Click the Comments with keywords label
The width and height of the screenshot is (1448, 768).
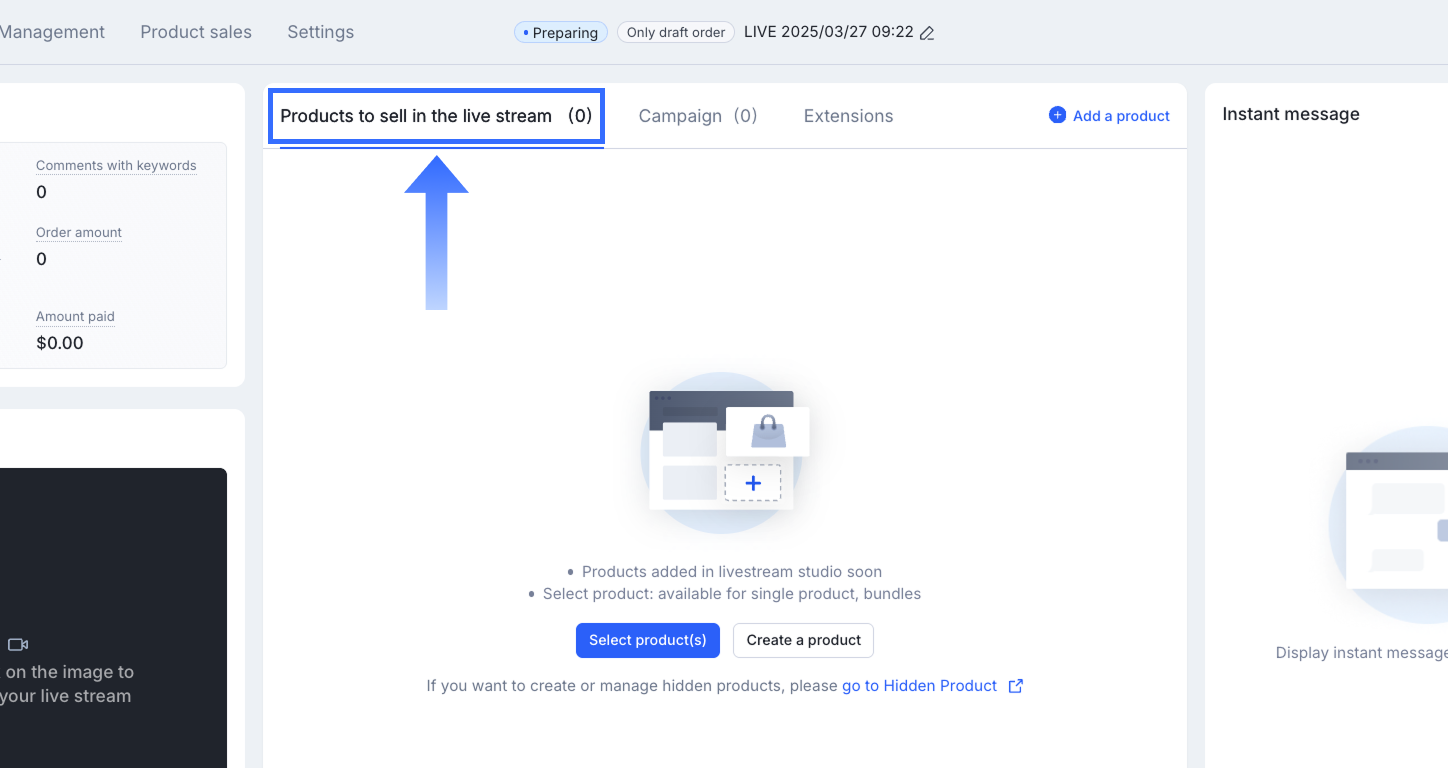[x=116, y=166]
